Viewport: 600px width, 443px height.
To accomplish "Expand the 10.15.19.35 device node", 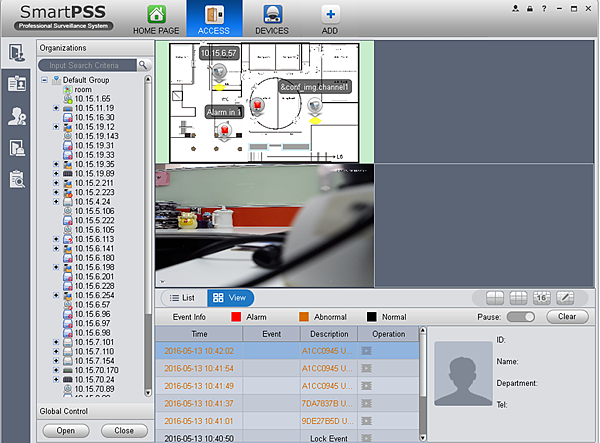I will 56,164.
